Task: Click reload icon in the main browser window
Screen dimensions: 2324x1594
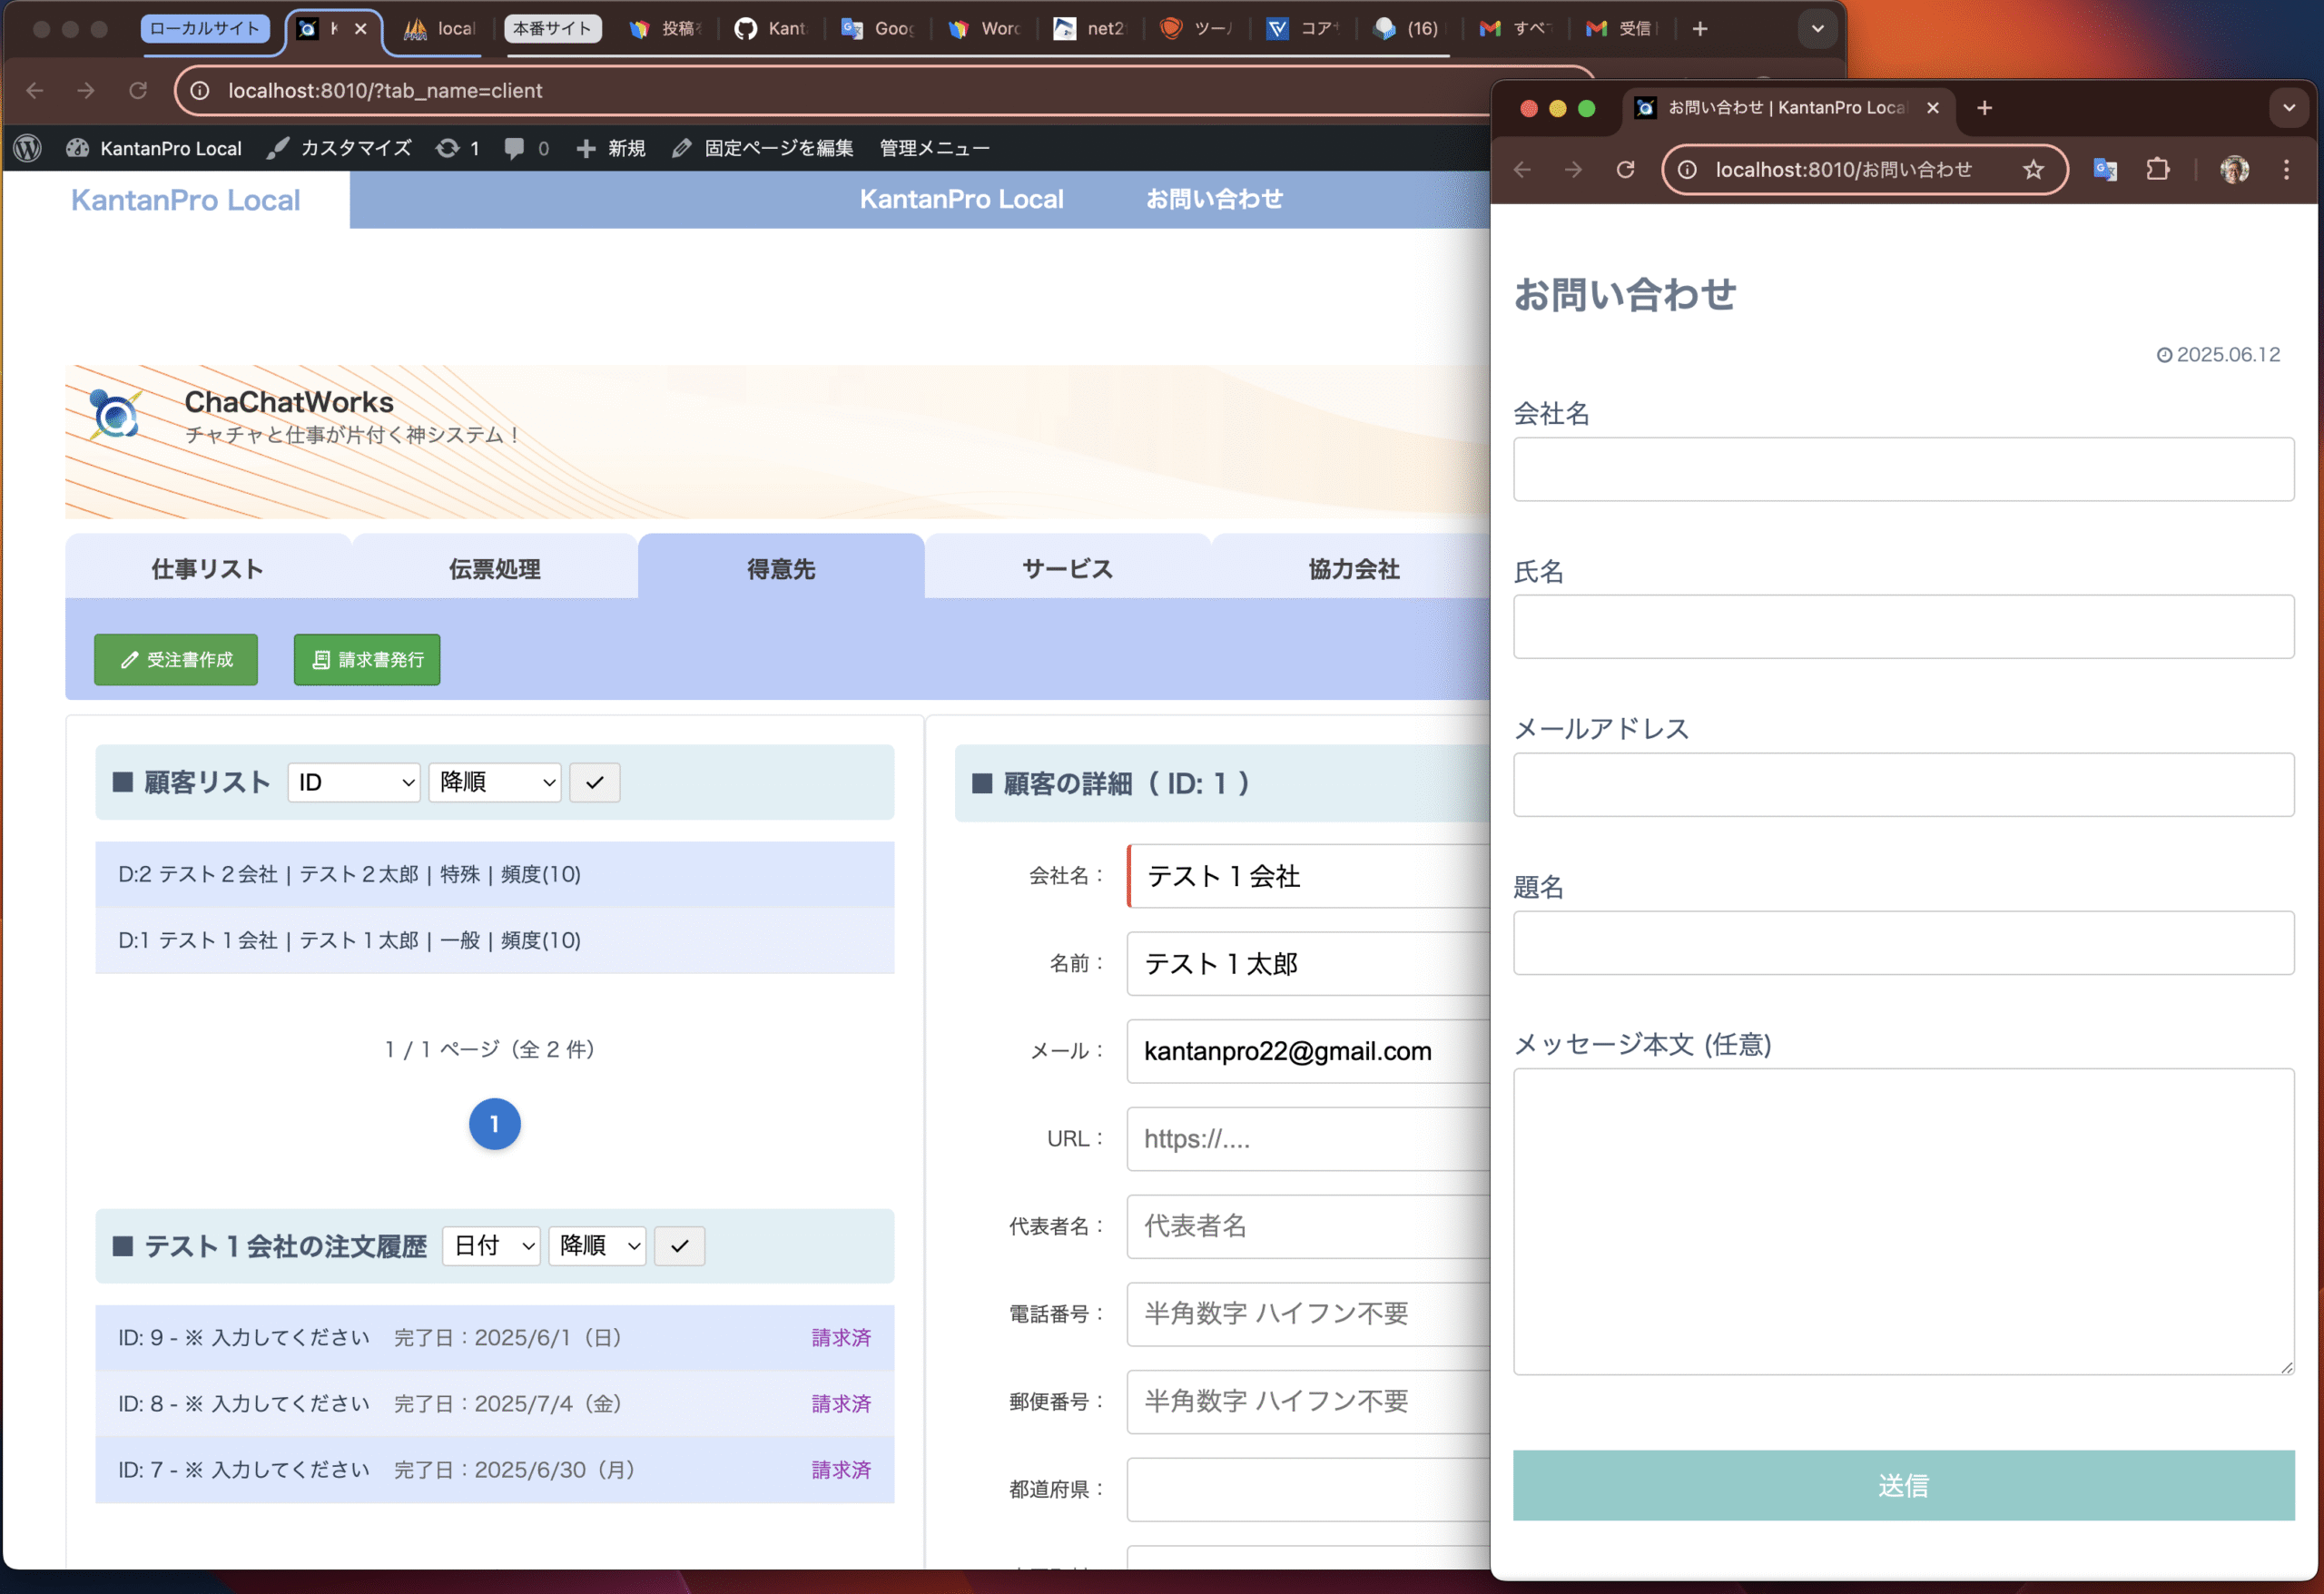Action: 138,91
